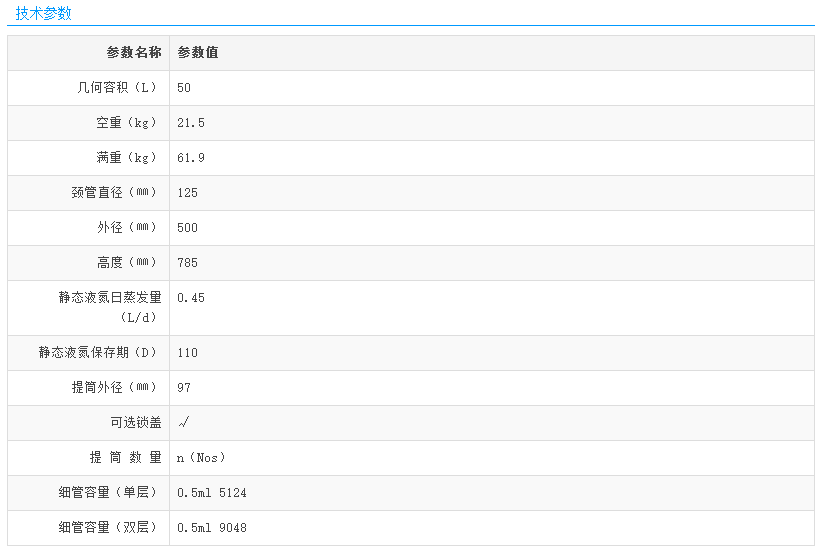
Task: Click the single-layer value 0.5ml 5124
Action: 212,493
